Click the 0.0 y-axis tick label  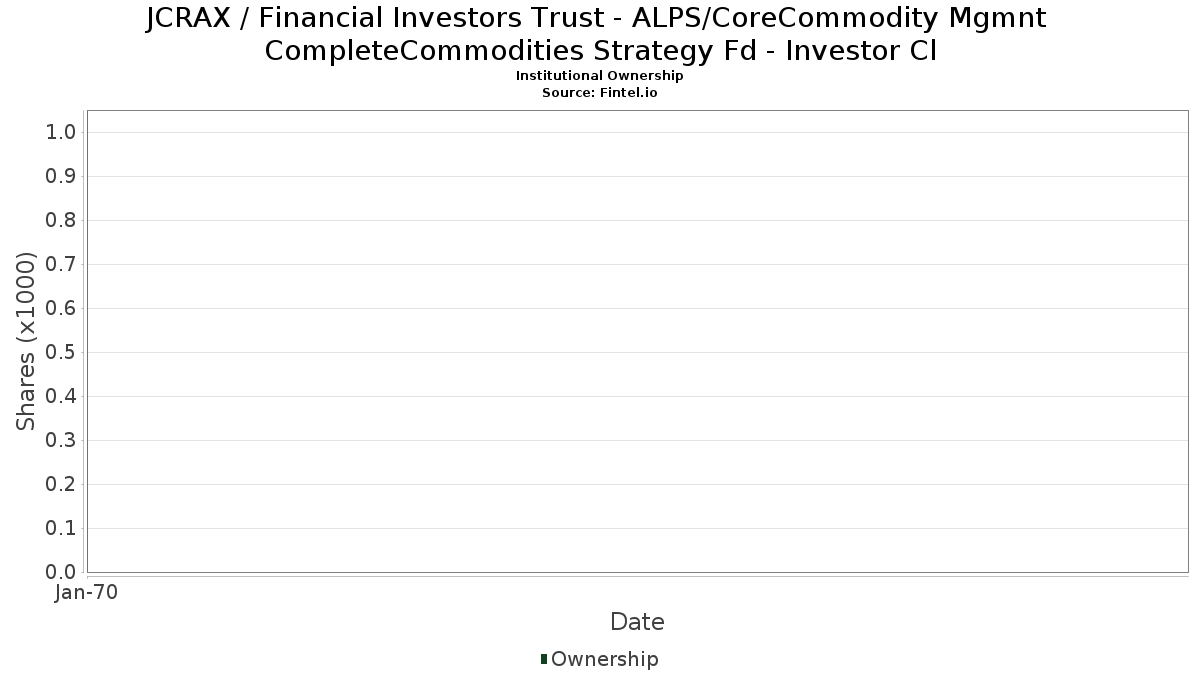point(61,572)
